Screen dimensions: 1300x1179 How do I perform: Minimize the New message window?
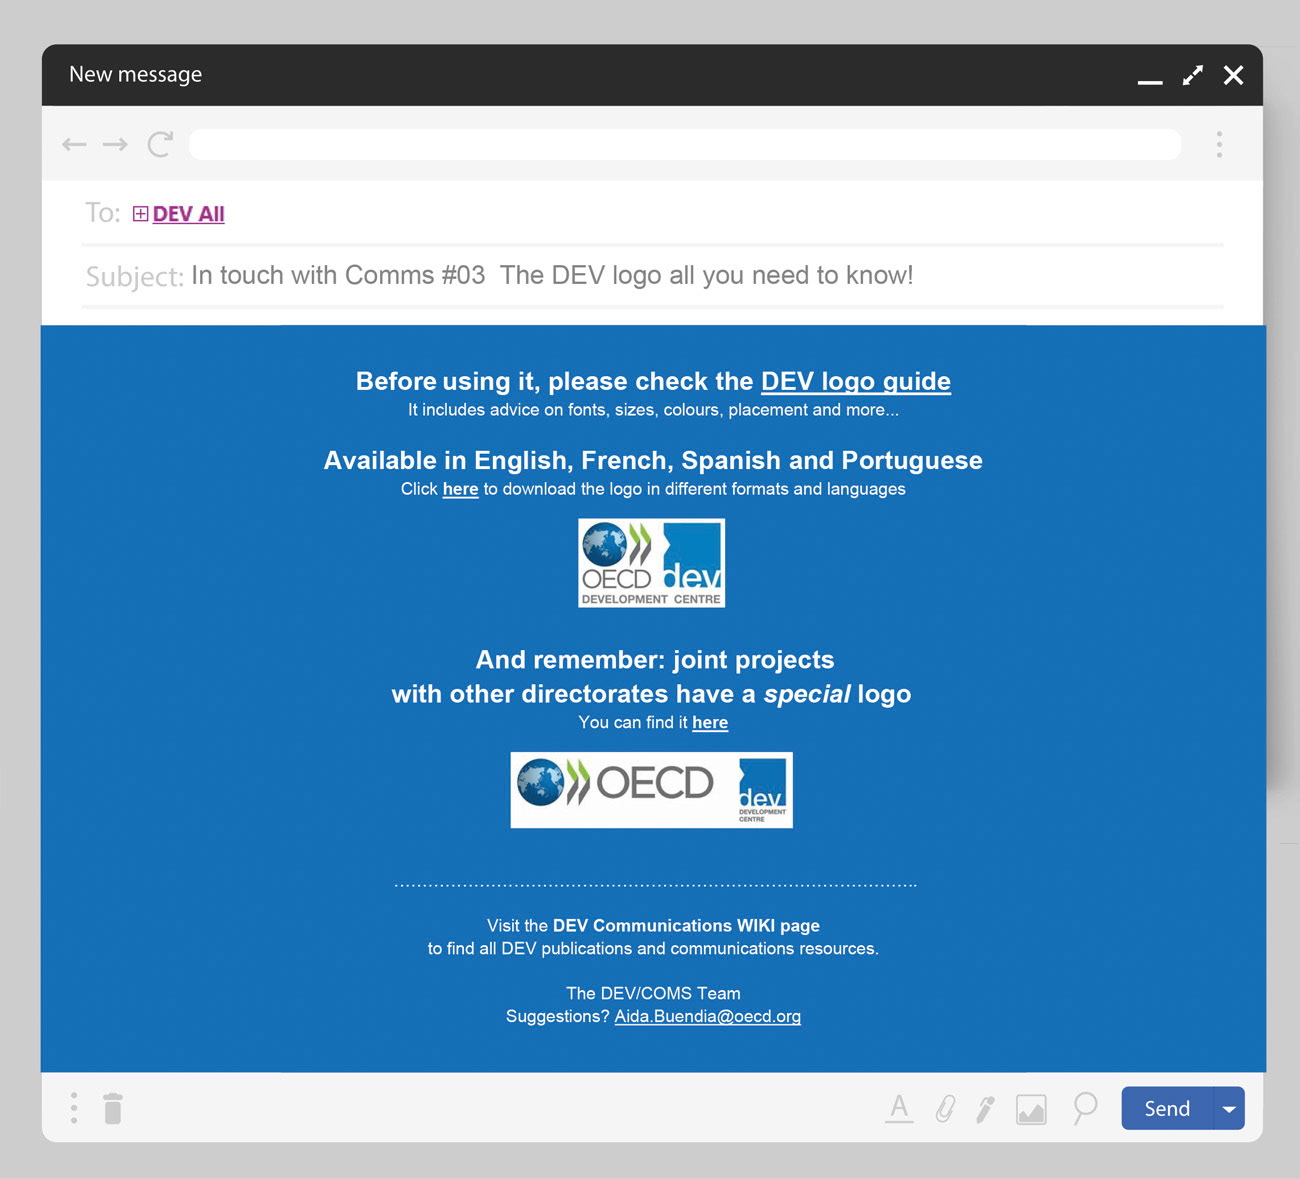point(1150,82)
